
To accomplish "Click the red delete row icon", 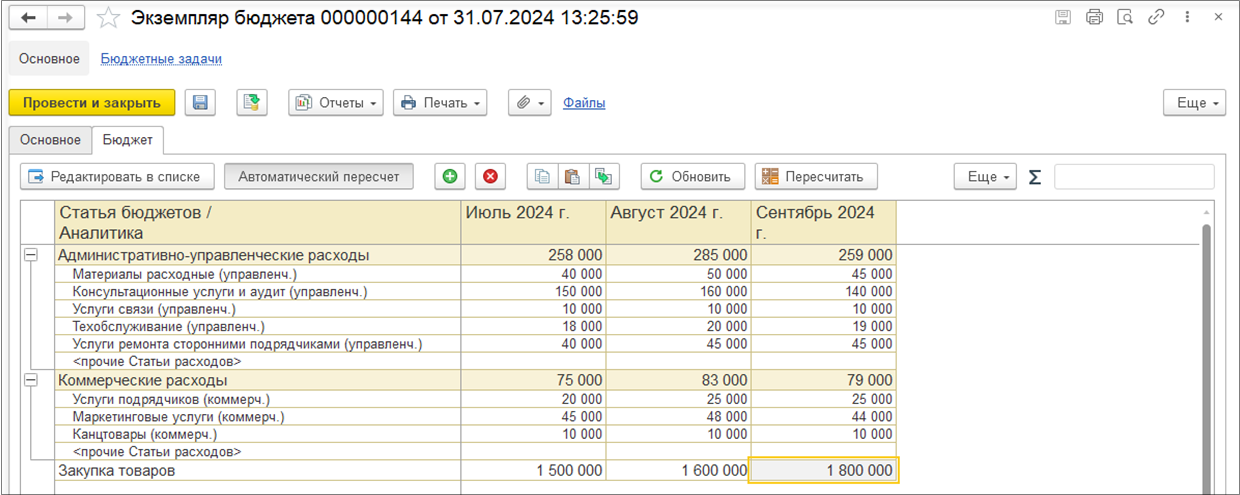I will (490, 177).
